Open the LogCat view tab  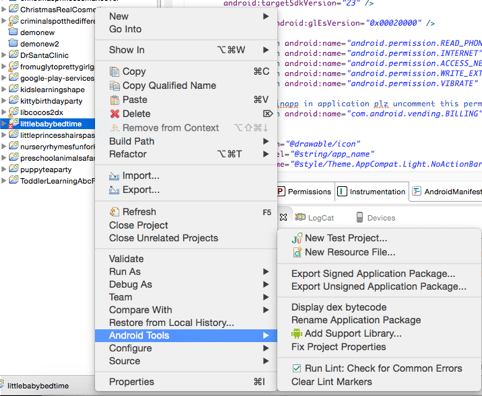314,218
